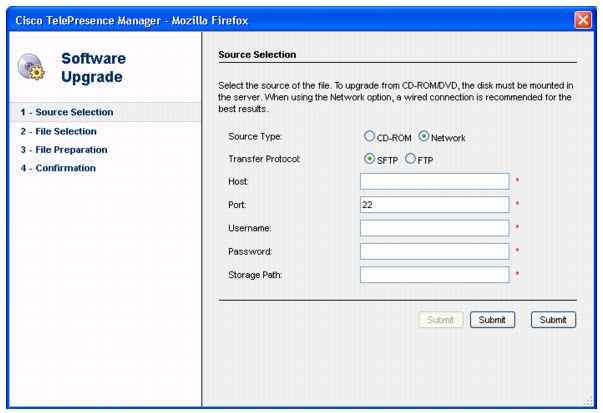Click the Port field showing 22

point(435,205)
